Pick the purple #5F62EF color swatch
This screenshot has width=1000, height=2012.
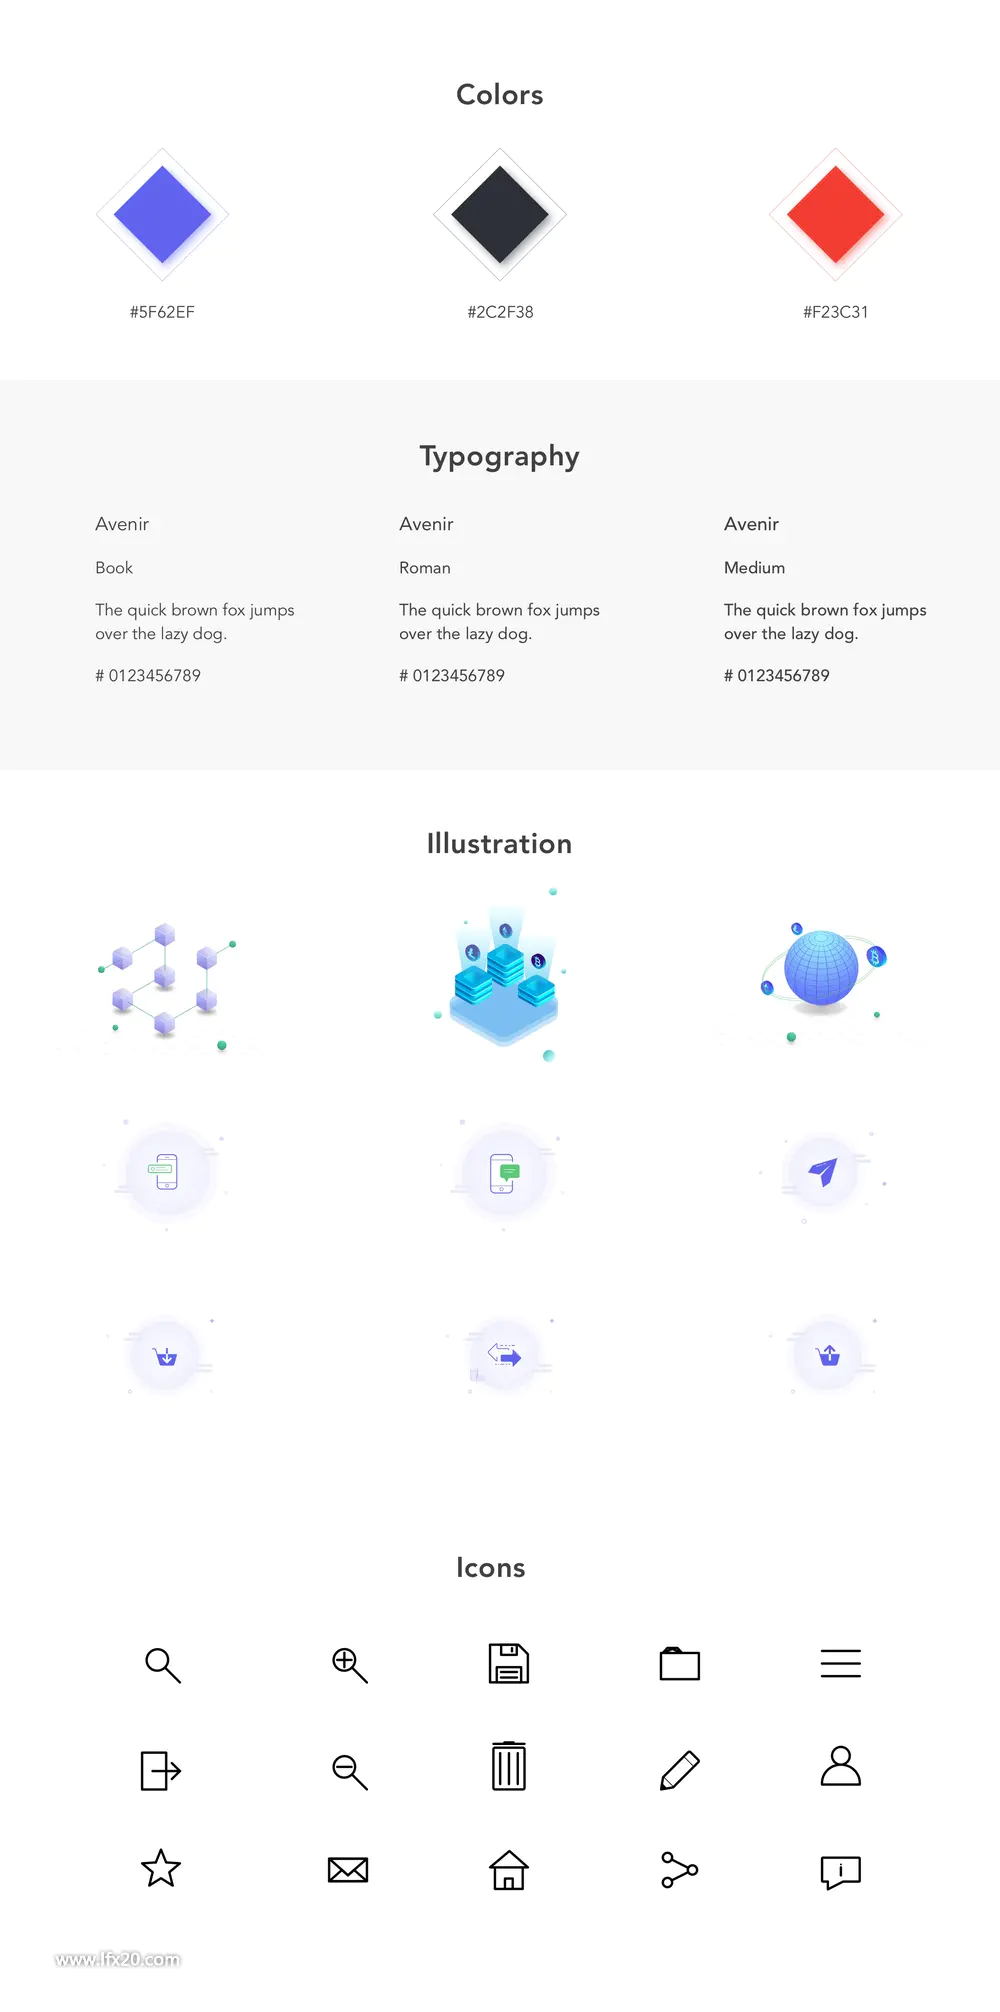[162, 214]
